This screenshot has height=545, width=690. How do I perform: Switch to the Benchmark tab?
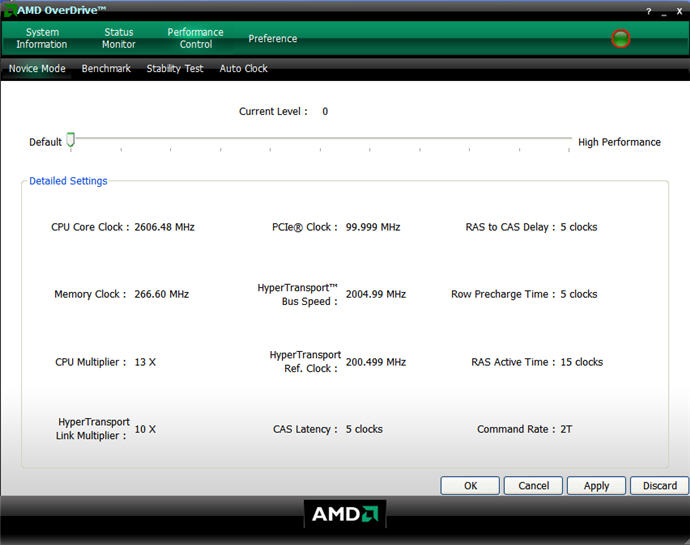[106, 69]
